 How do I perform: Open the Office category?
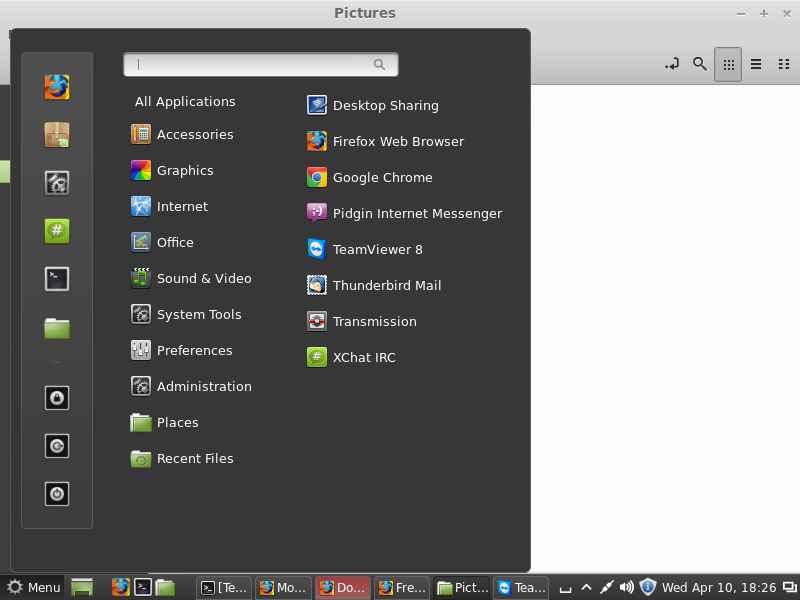(x=162, y=242)
